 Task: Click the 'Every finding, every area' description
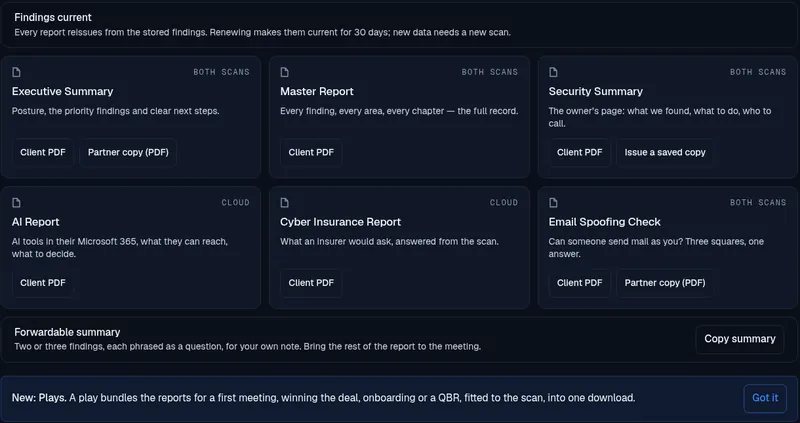coord(399,111)
